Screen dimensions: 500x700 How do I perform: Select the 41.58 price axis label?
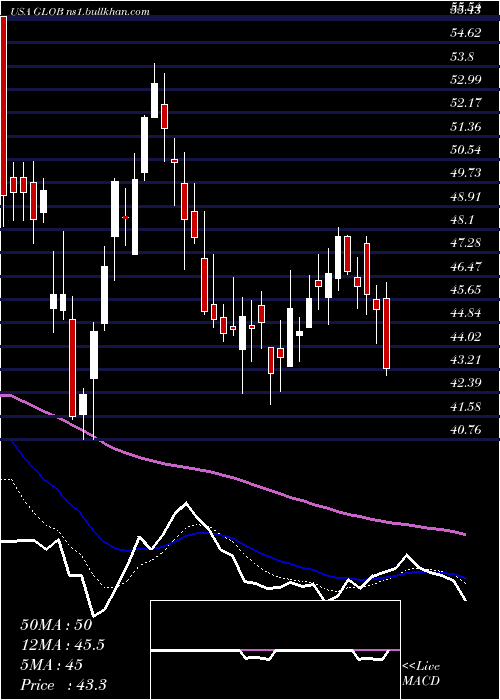coord(466,407)
